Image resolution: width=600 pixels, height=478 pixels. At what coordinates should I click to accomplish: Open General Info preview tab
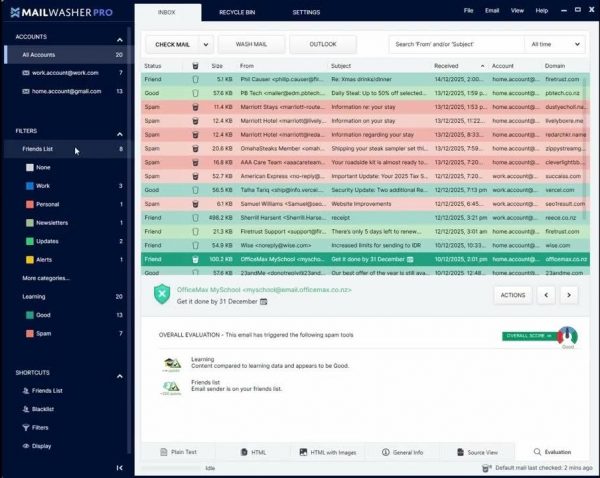(403, 452)
